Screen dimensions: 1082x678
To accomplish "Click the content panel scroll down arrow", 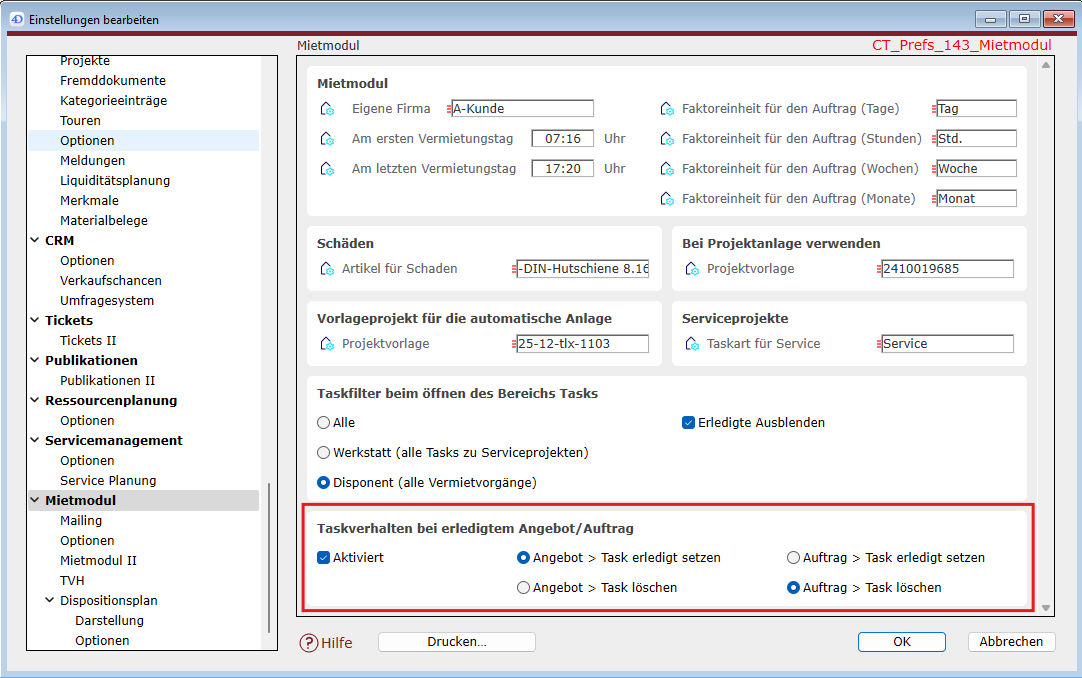I will [x=1045, y=608].
